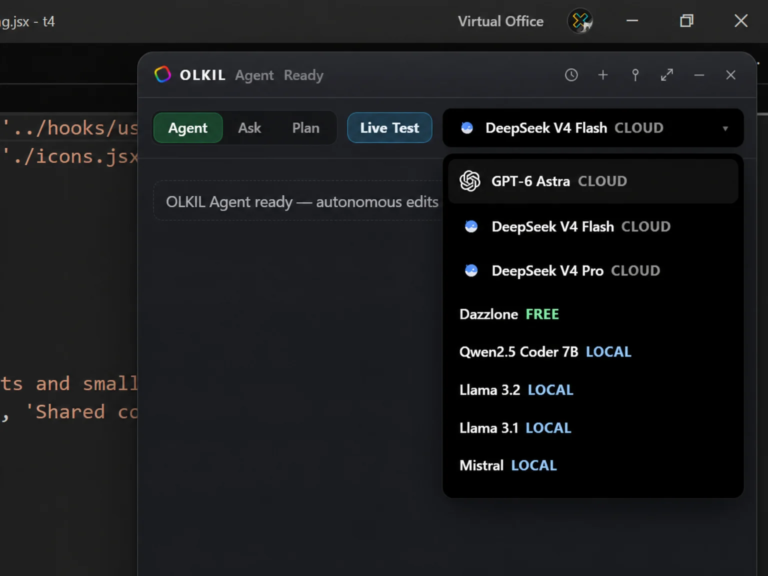
Task: Close the OLKIL agent panel
Action: pos(731,75)
